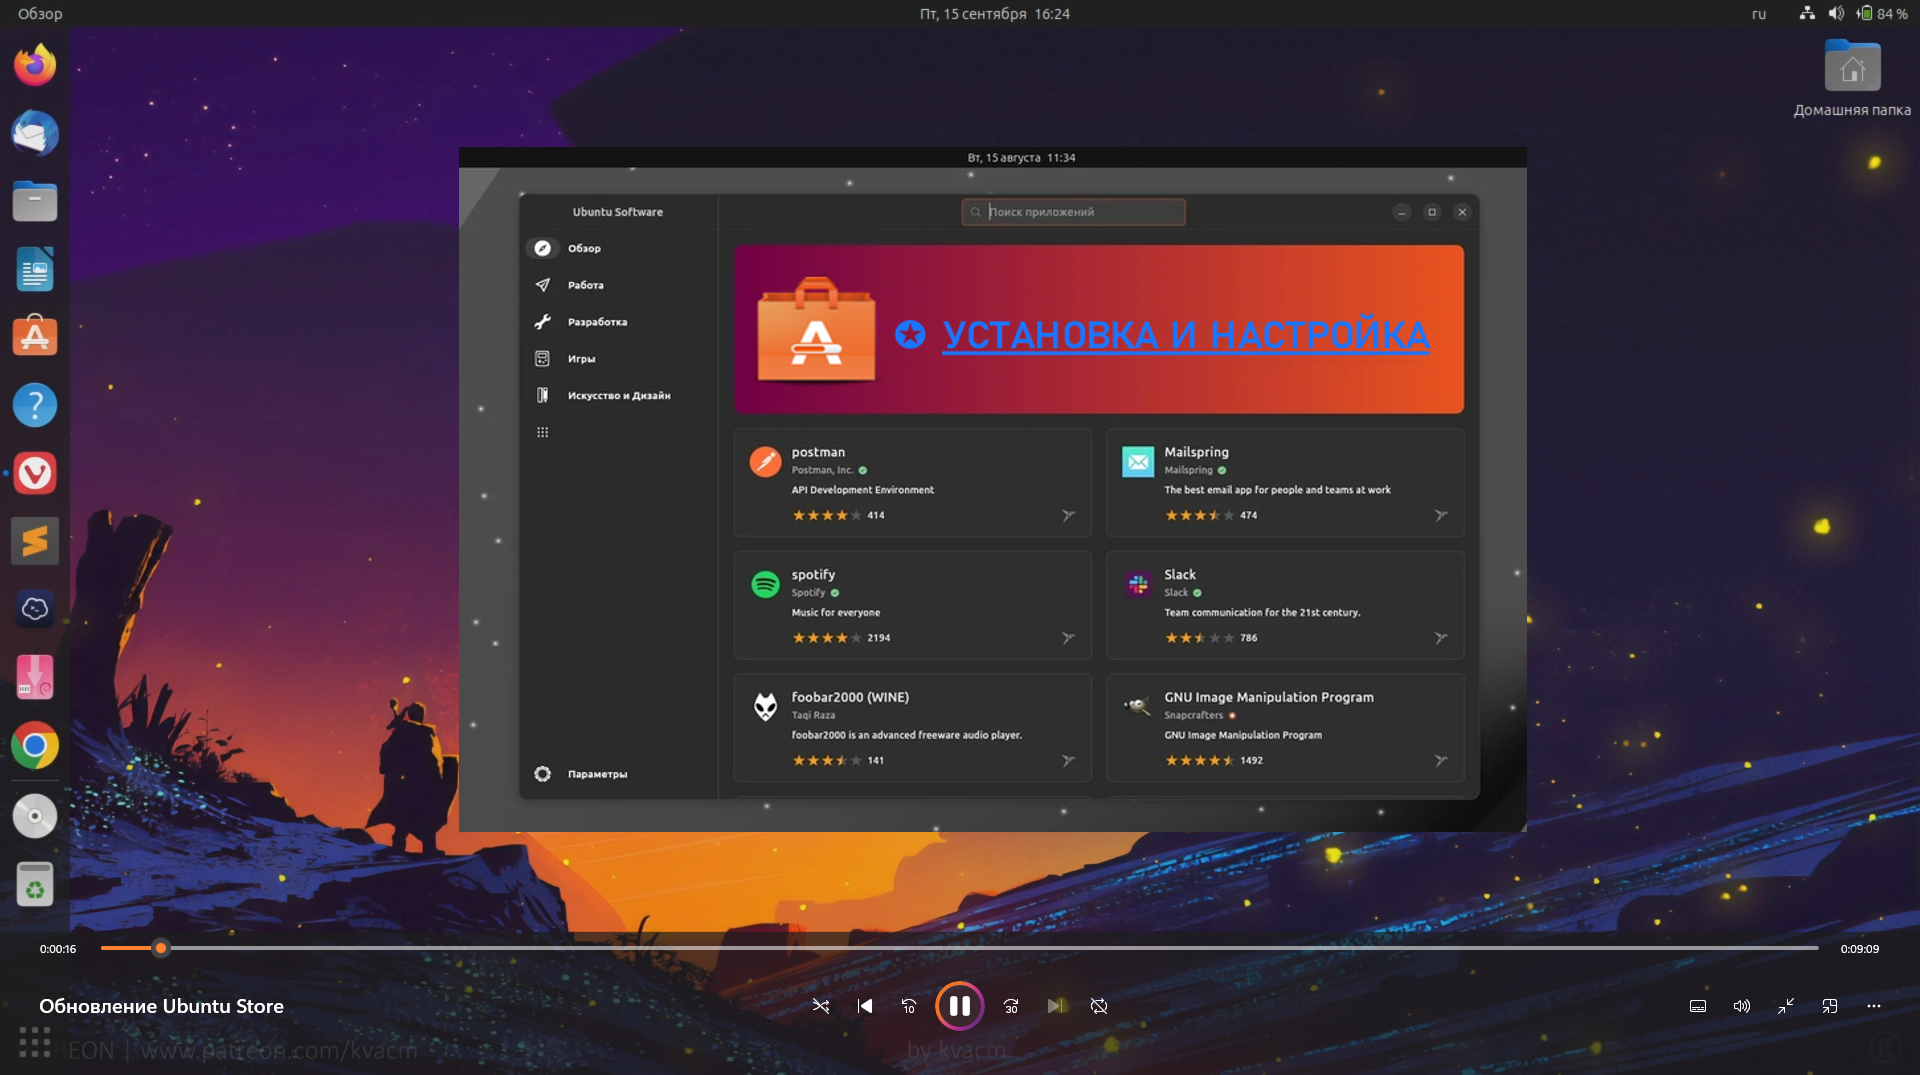This screenshot has width=1920, height=1075.
Task: Open the subtitles and captions menu
Action: click(x=1698, y=1006)
